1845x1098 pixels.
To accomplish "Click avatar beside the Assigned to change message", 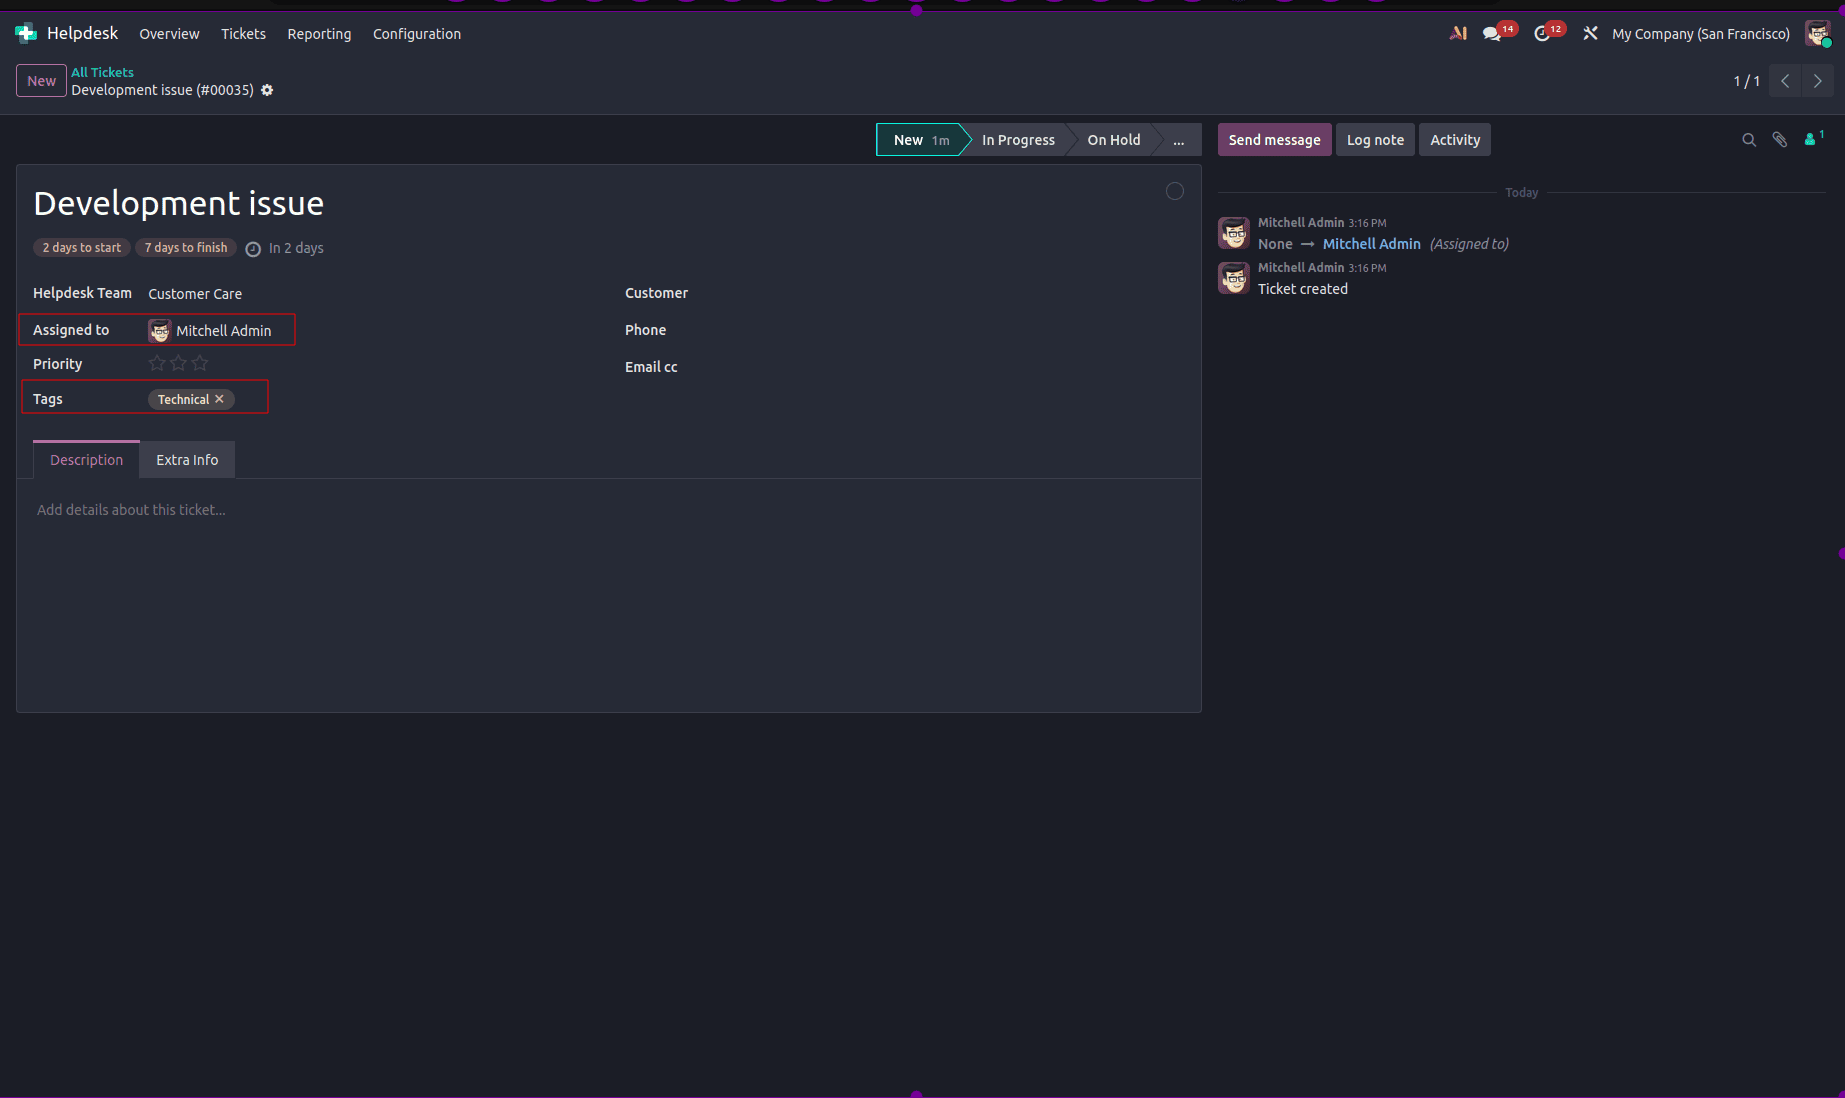I will click(1234, 233).
